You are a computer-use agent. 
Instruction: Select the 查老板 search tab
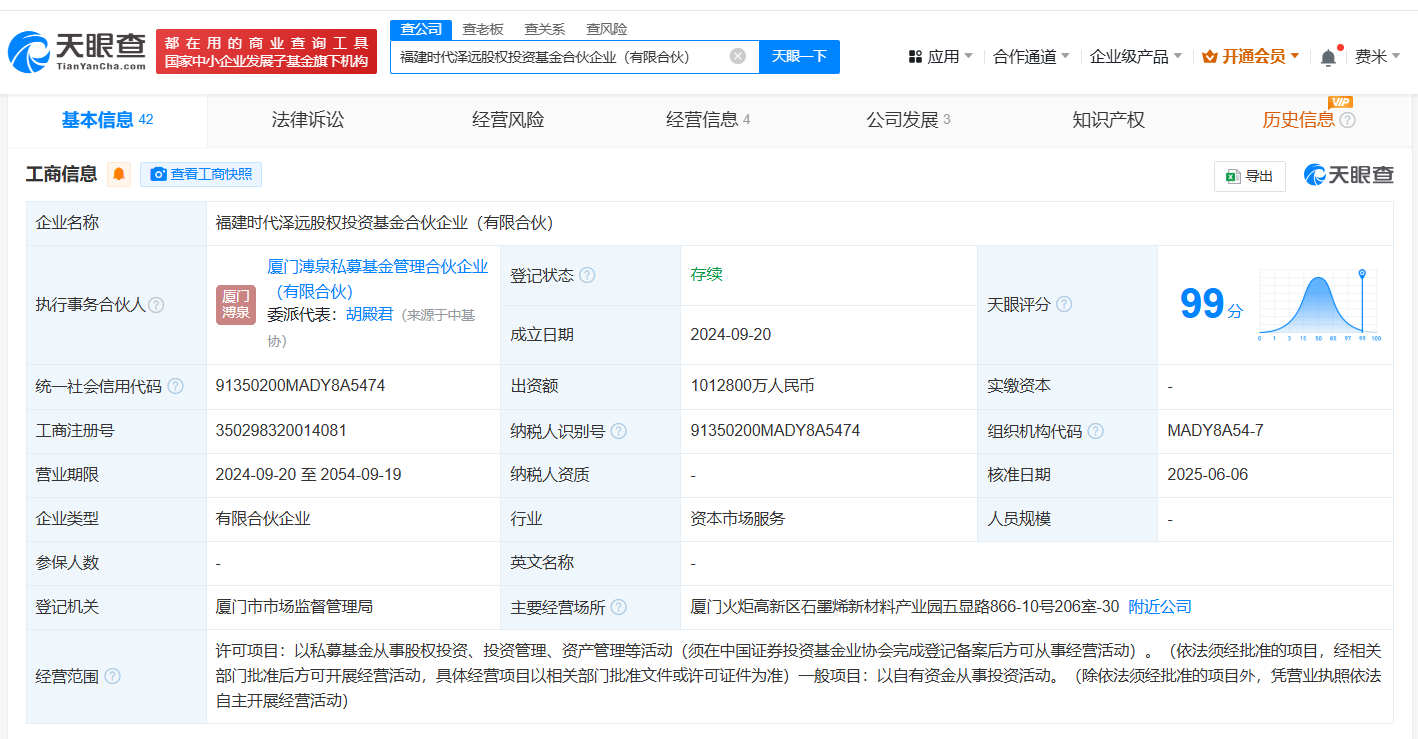pos(483,29)
